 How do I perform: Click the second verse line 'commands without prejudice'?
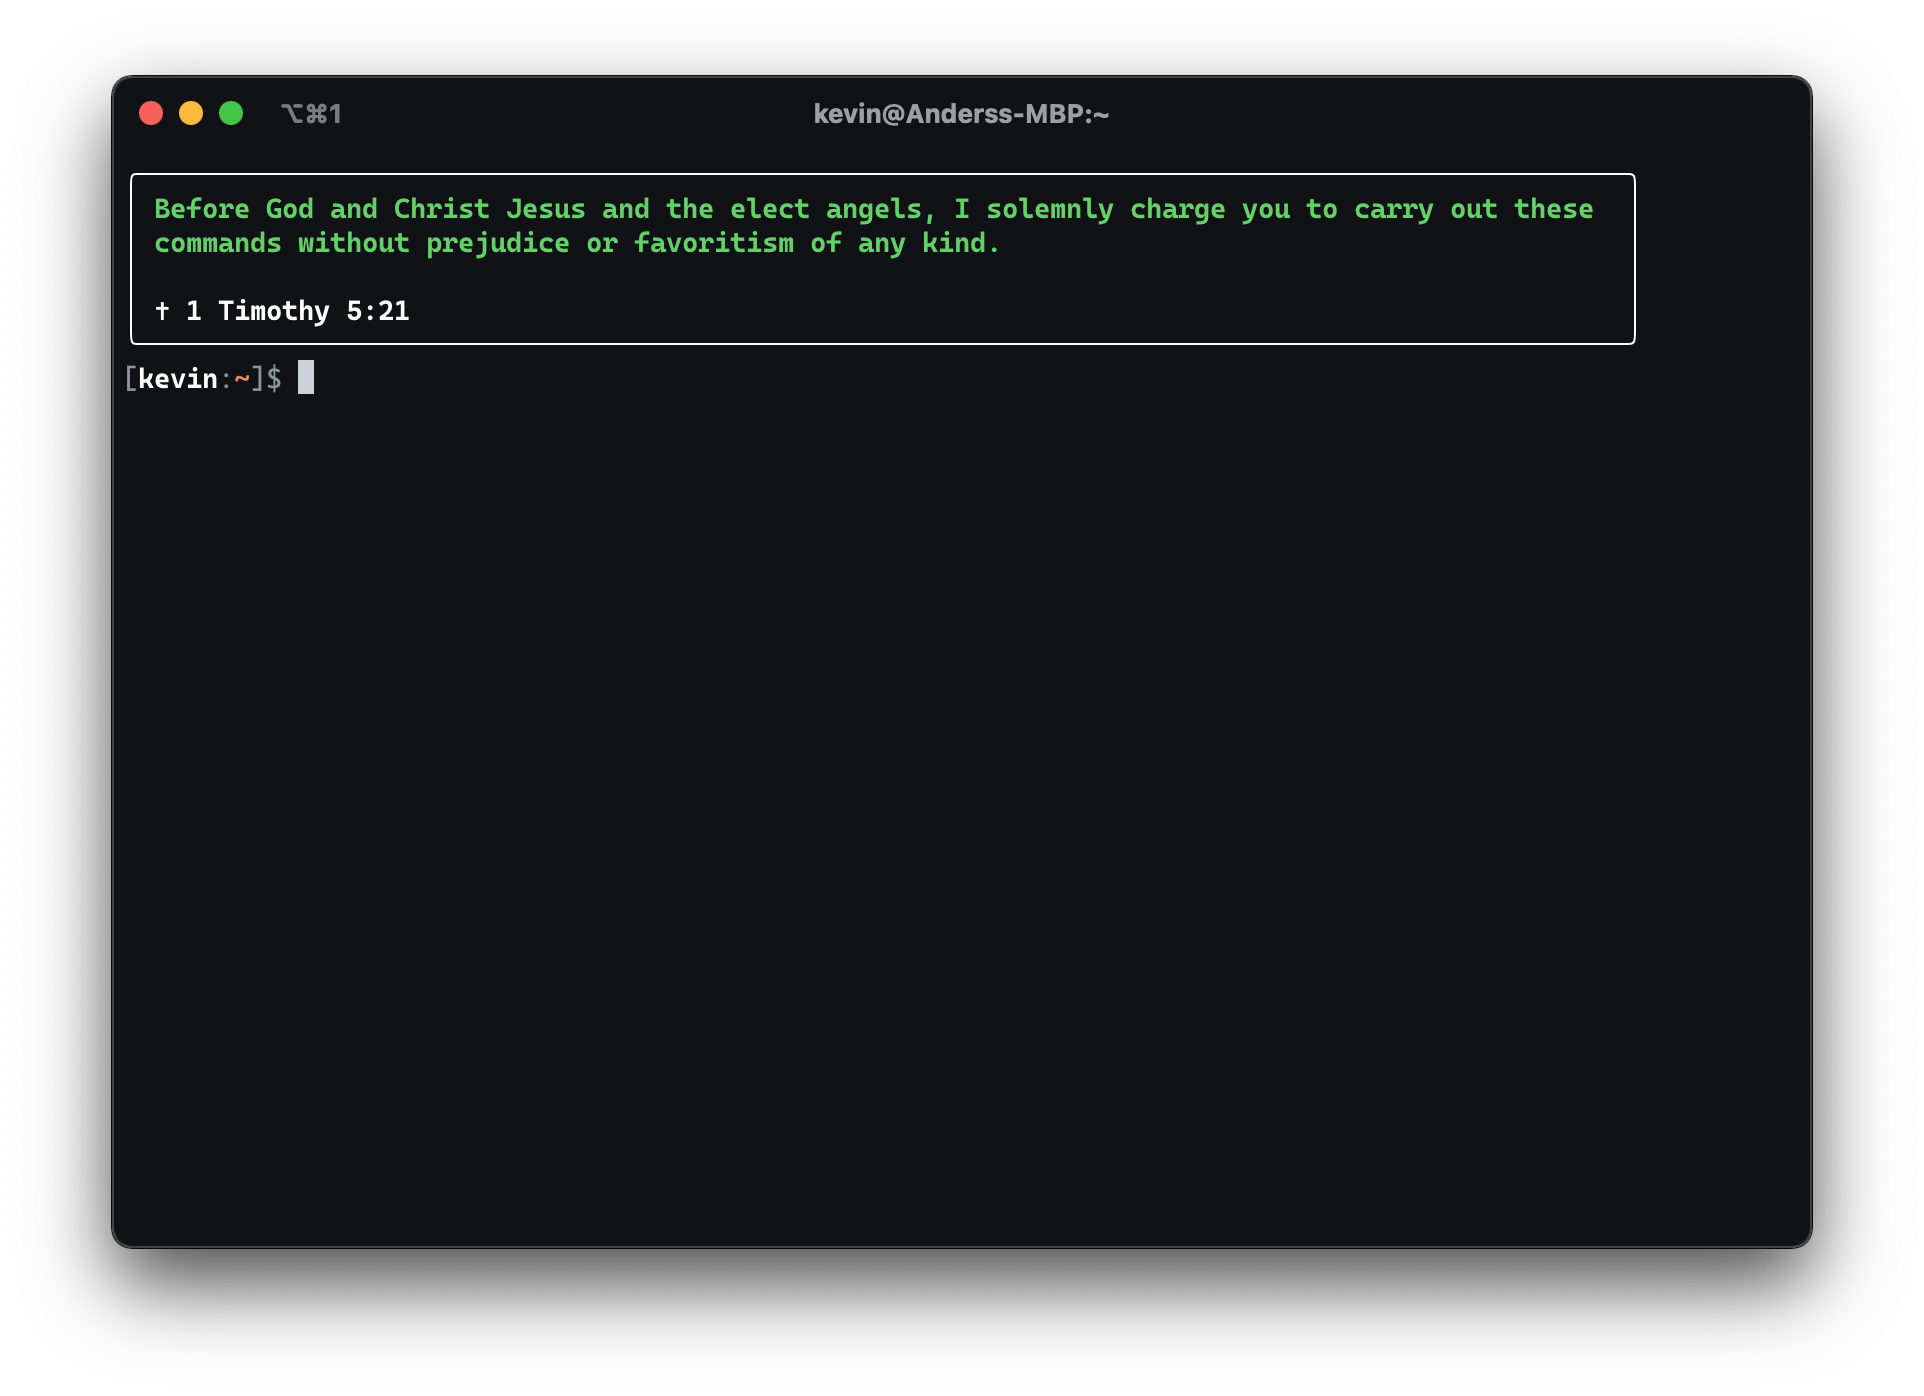[577, 243]
